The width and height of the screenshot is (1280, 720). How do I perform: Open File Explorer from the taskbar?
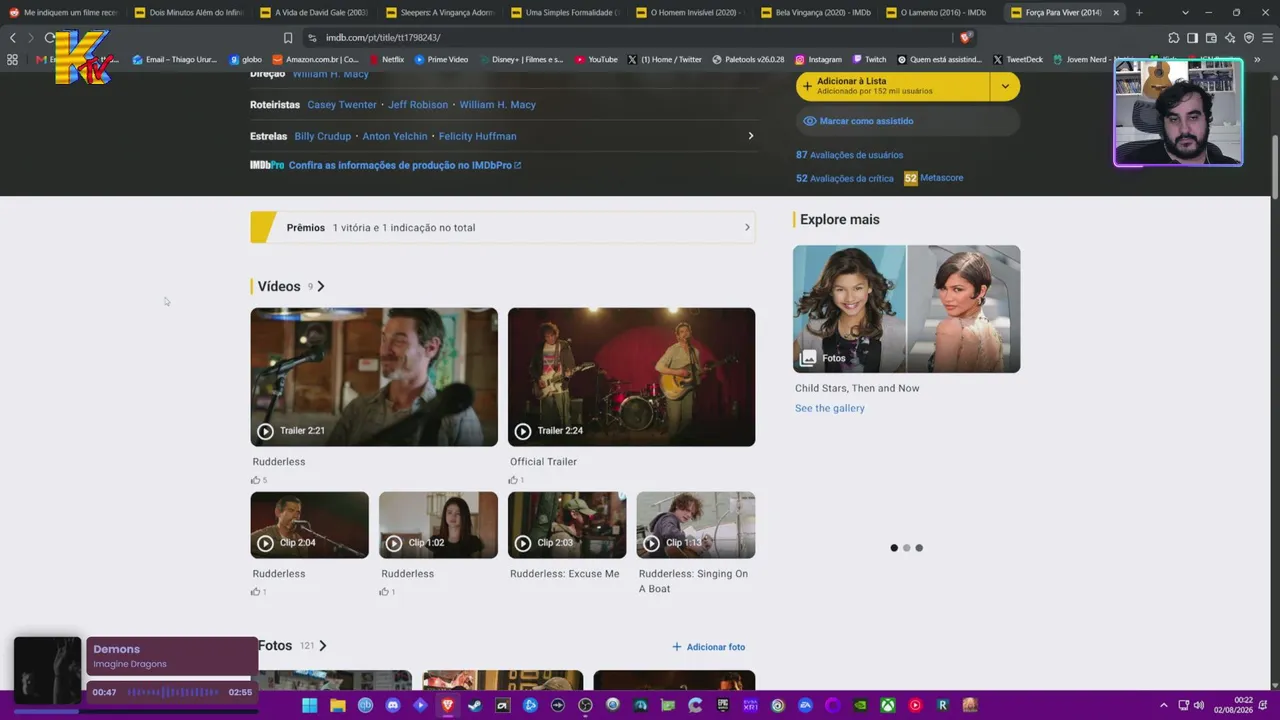(x=338, y=705)
